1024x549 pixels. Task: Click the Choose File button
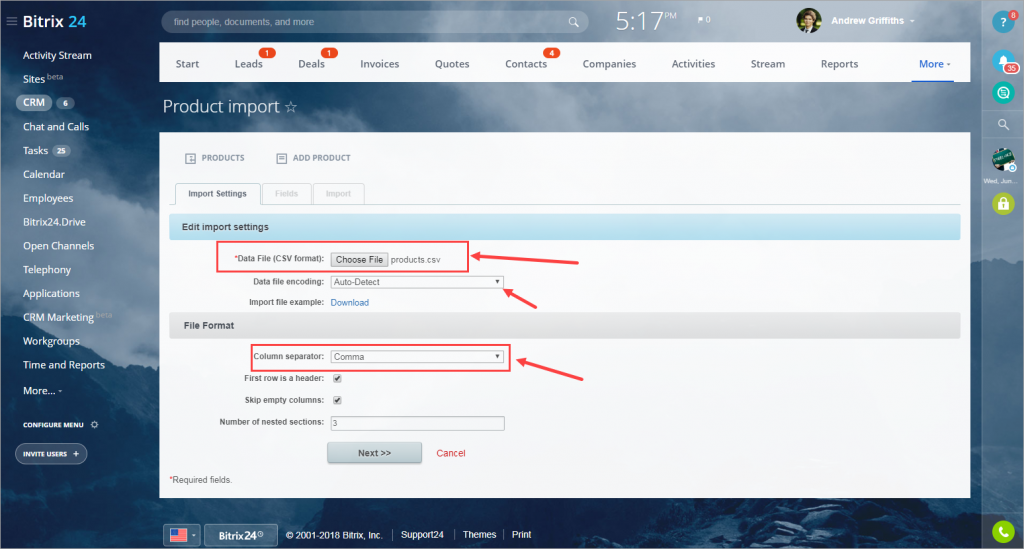point(359,260)
